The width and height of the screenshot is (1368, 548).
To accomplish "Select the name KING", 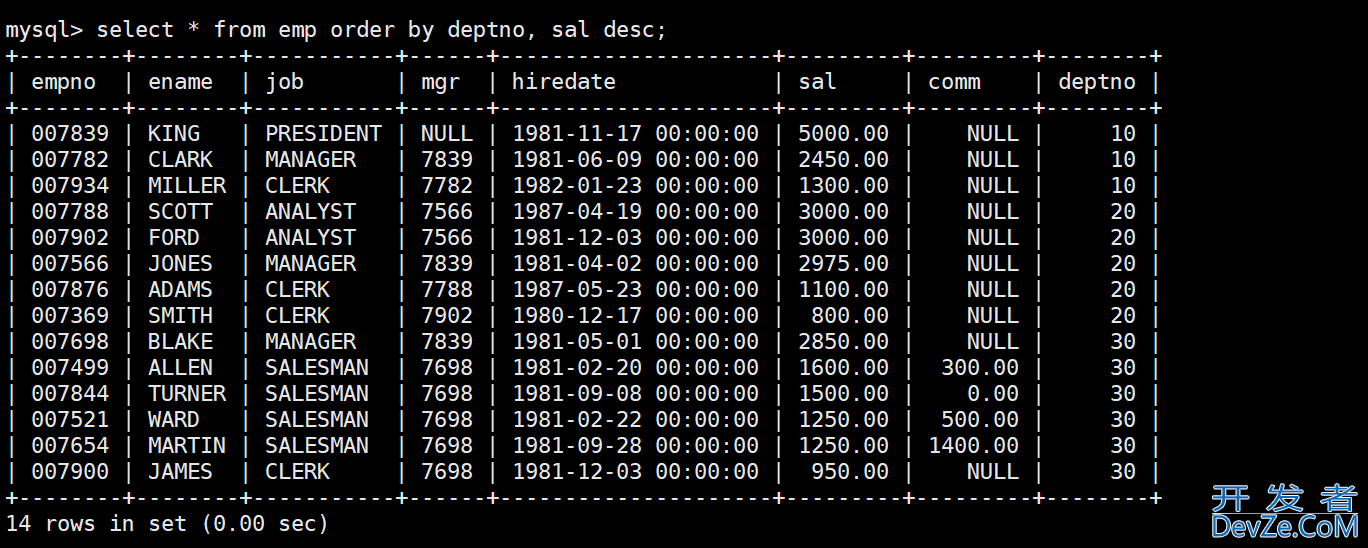I will click(174, 133).
